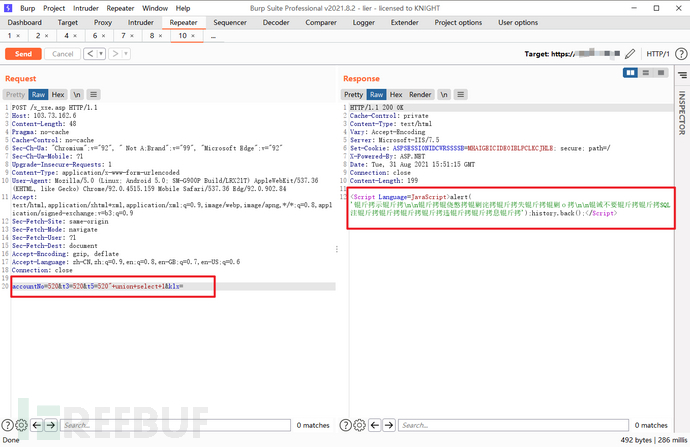Toggle the Inspector panel menu icon
Screen dimensions: 690x447
click(x=682, y=75)
